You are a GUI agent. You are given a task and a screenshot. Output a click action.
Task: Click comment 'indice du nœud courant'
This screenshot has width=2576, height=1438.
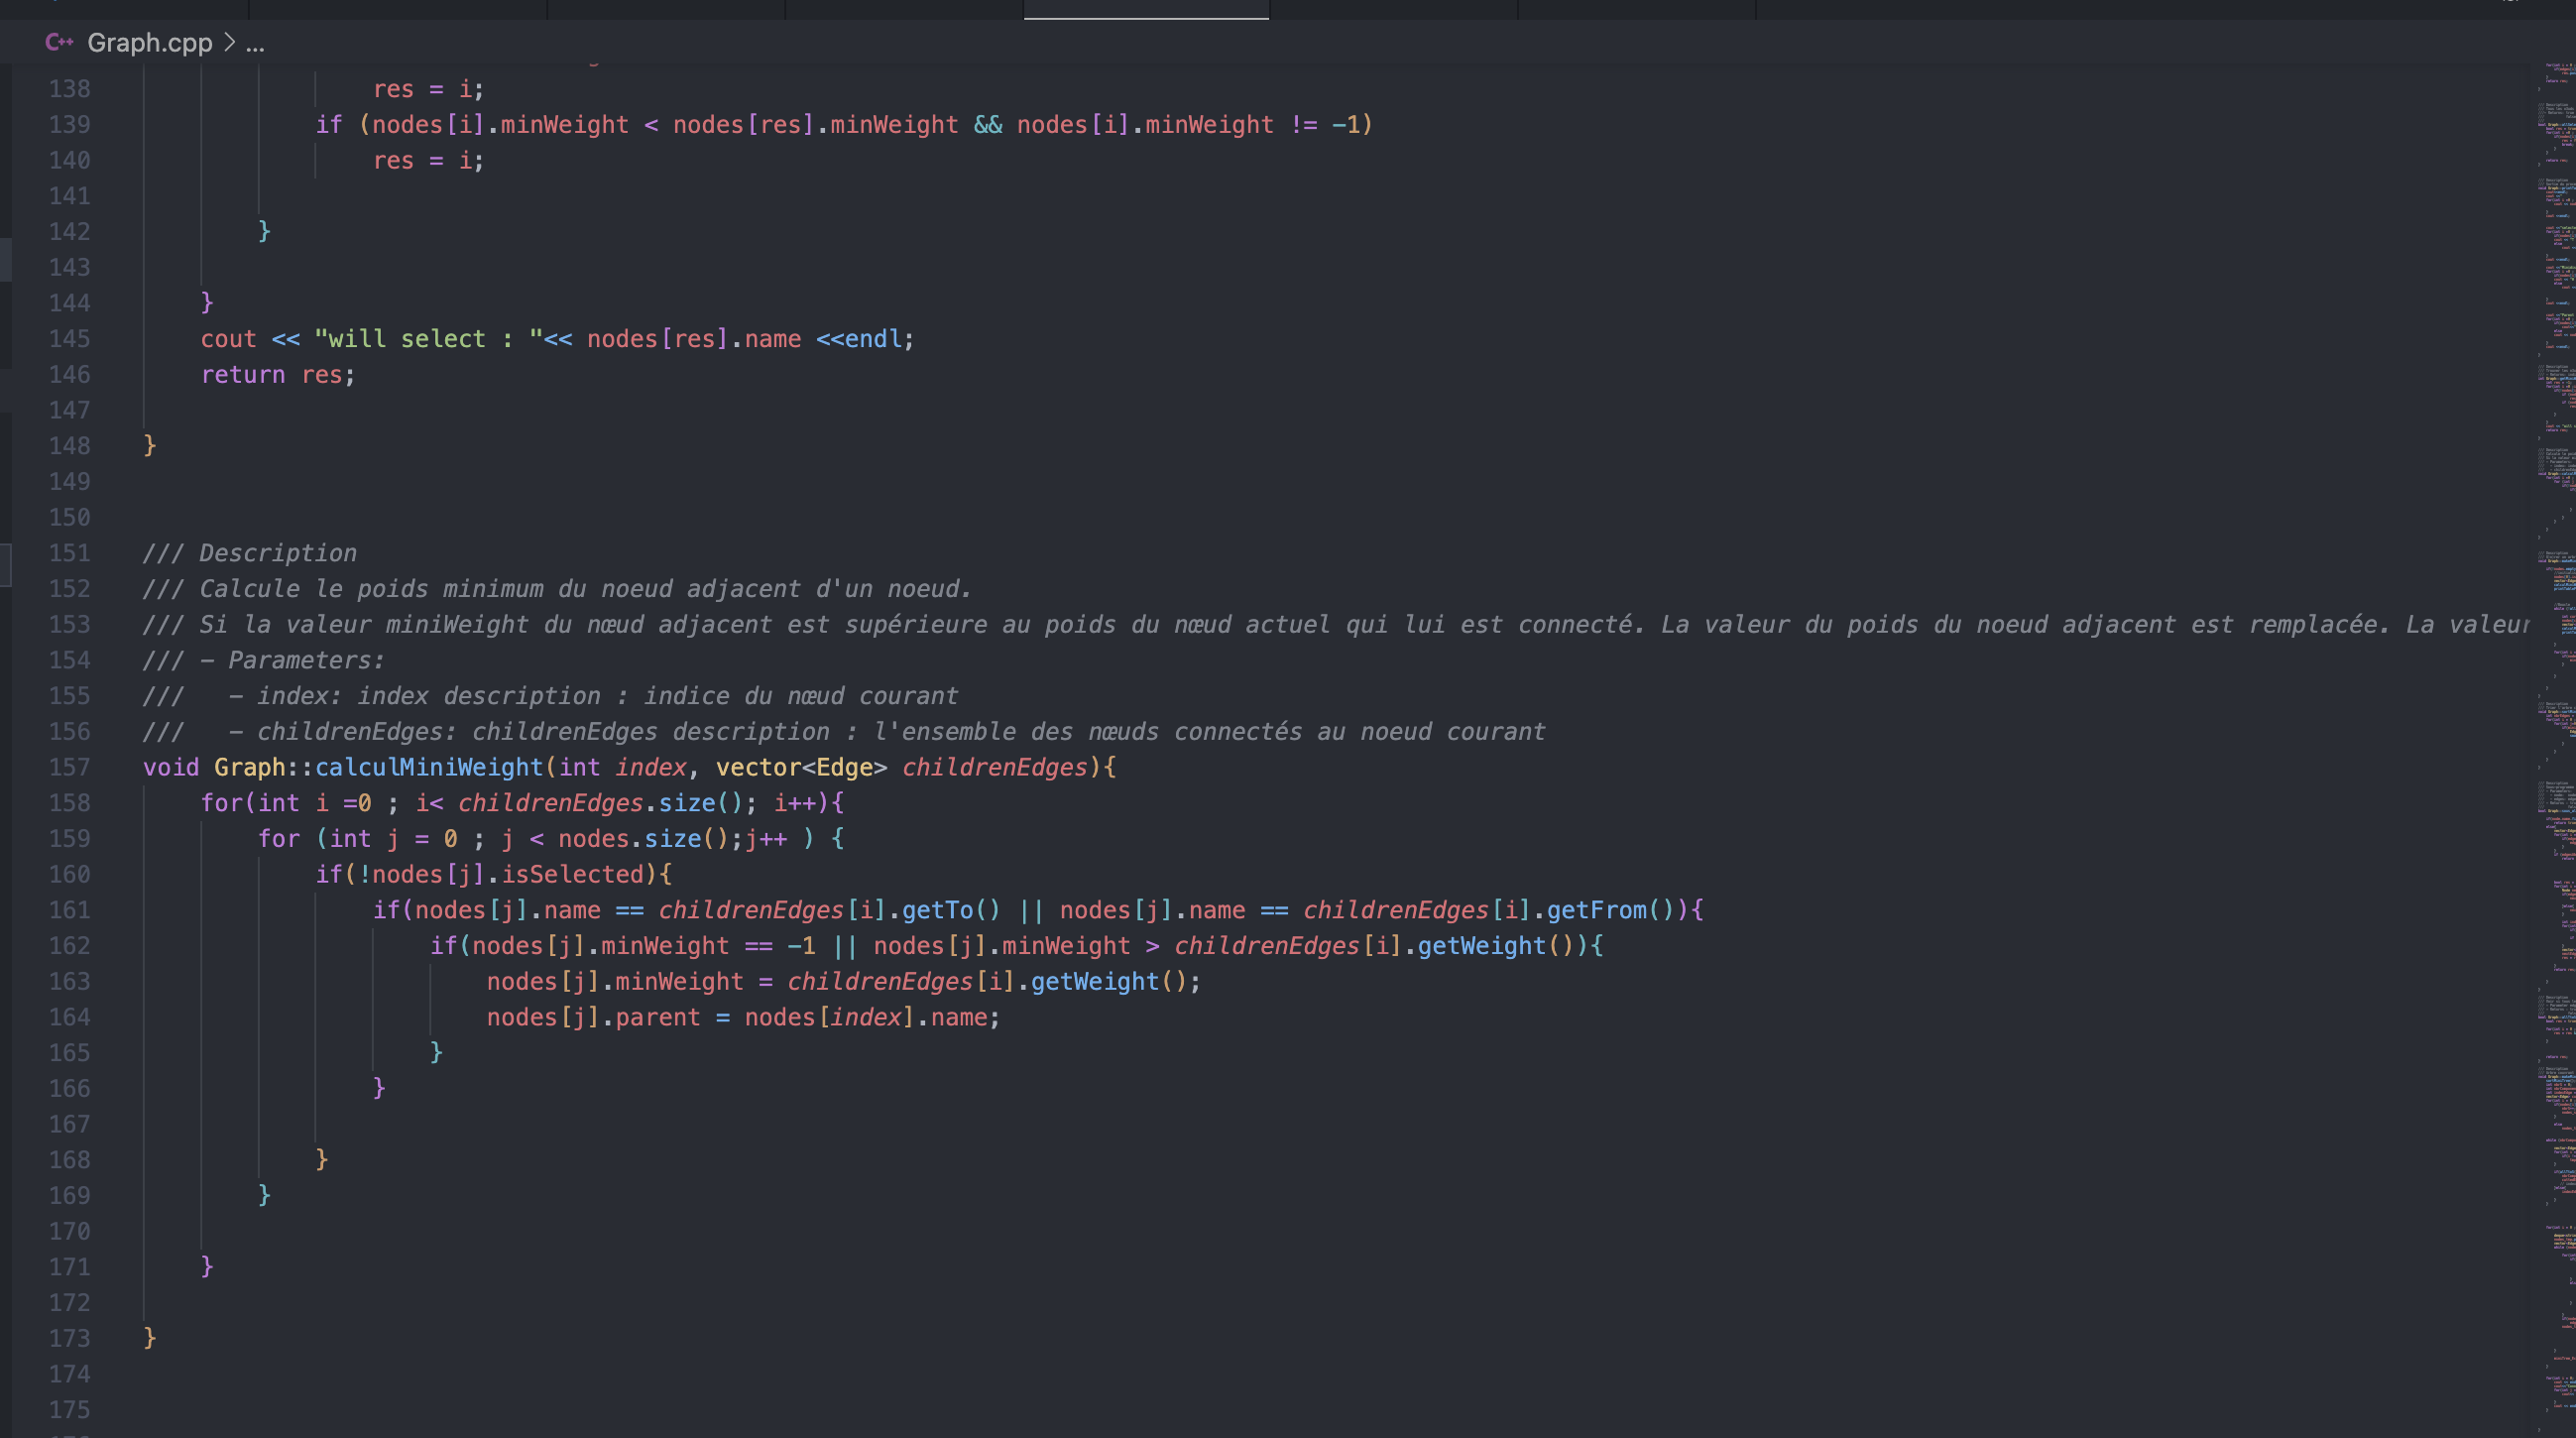click(801, 696)
